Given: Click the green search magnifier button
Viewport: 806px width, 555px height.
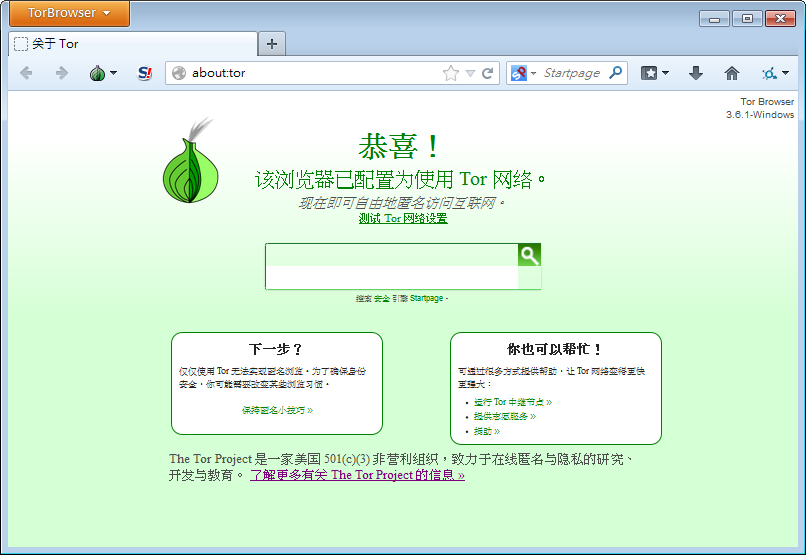Looking at the screenshot, I should (x=529, y=255).
